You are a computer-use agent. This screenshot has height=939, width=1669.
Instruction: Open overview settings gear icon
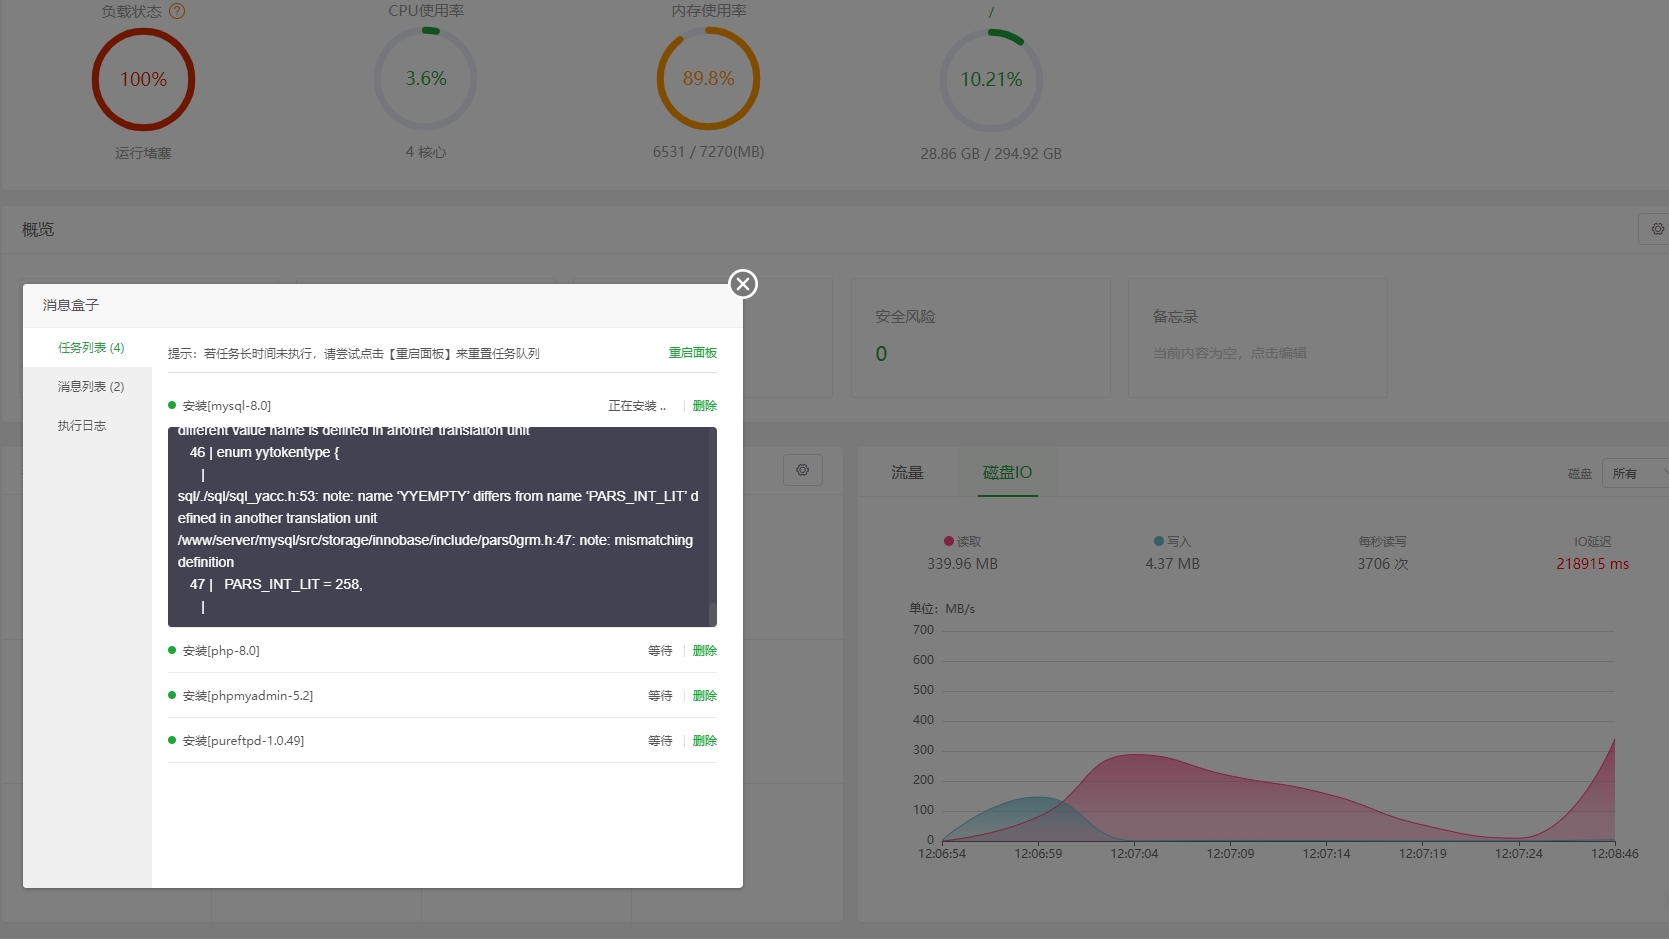point(1657,229)
